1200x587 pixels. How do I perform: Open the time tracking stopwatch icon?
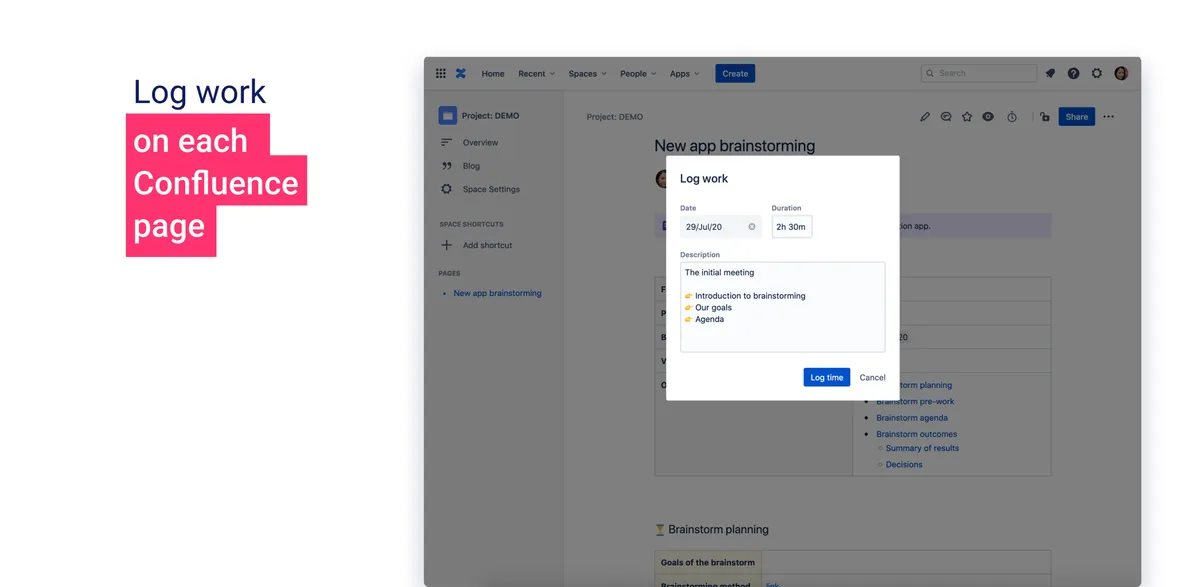[1012, 117]
